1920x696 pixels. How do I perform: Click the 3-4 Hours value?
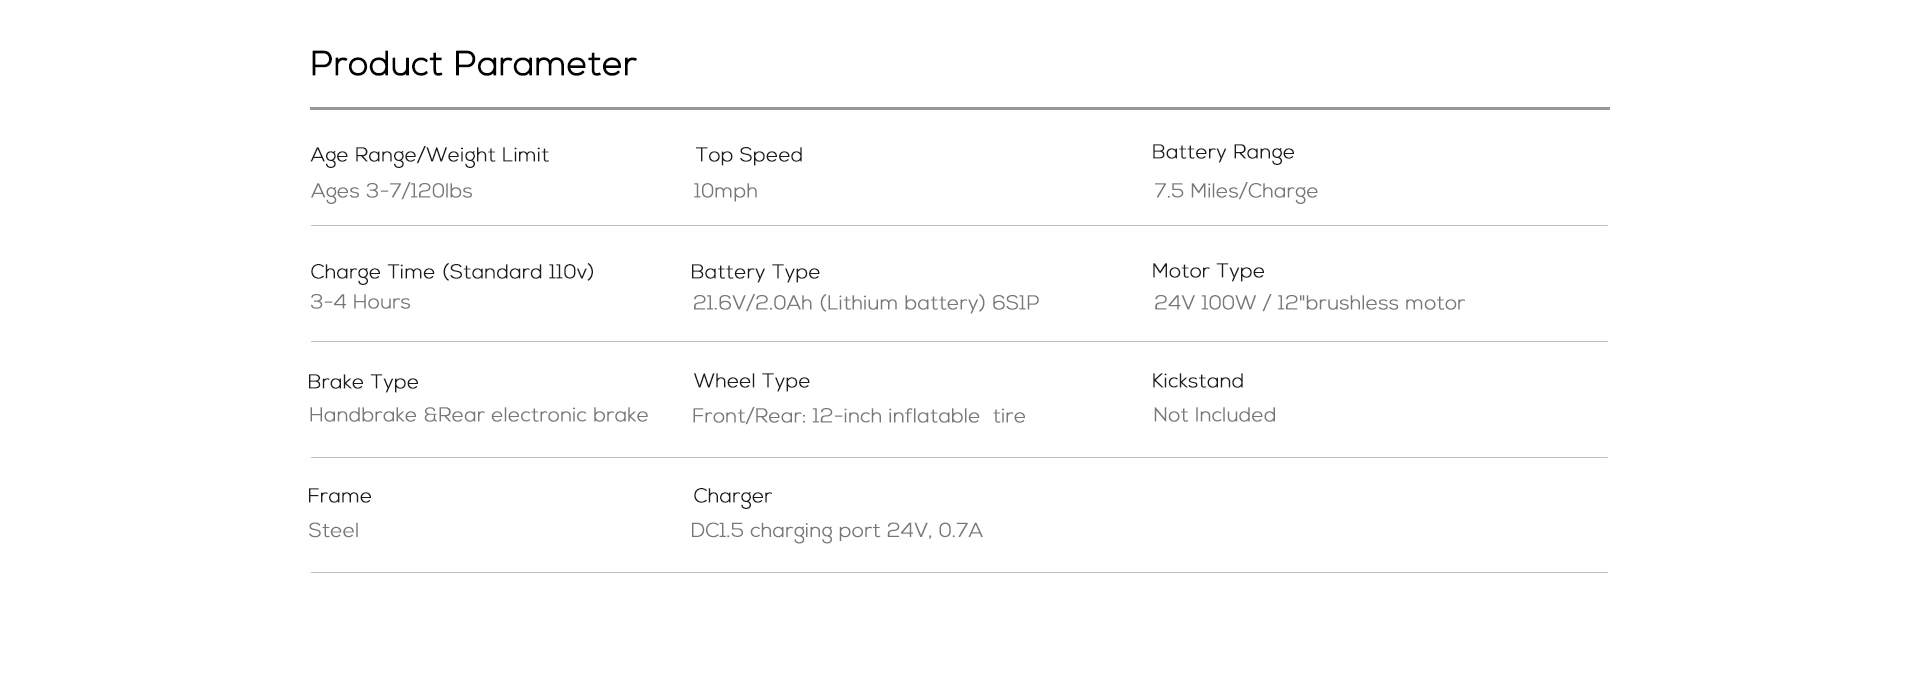click(x=360, y=302)
